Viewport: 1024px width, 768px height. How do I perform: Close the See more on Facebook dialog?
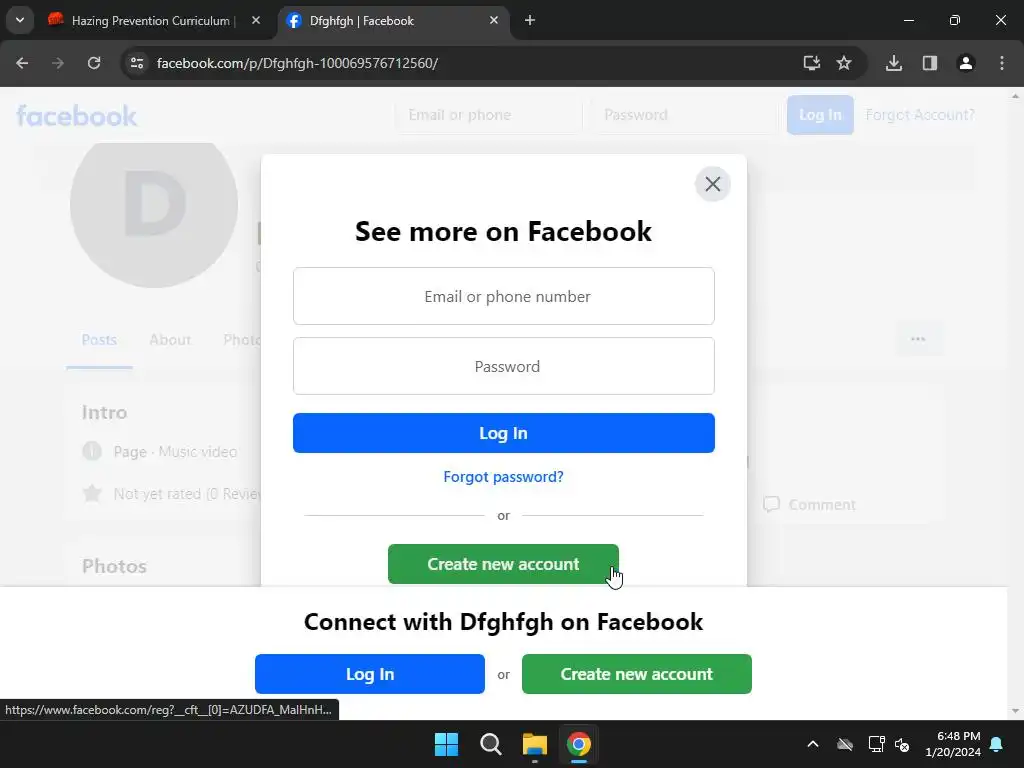coord(712,184)
